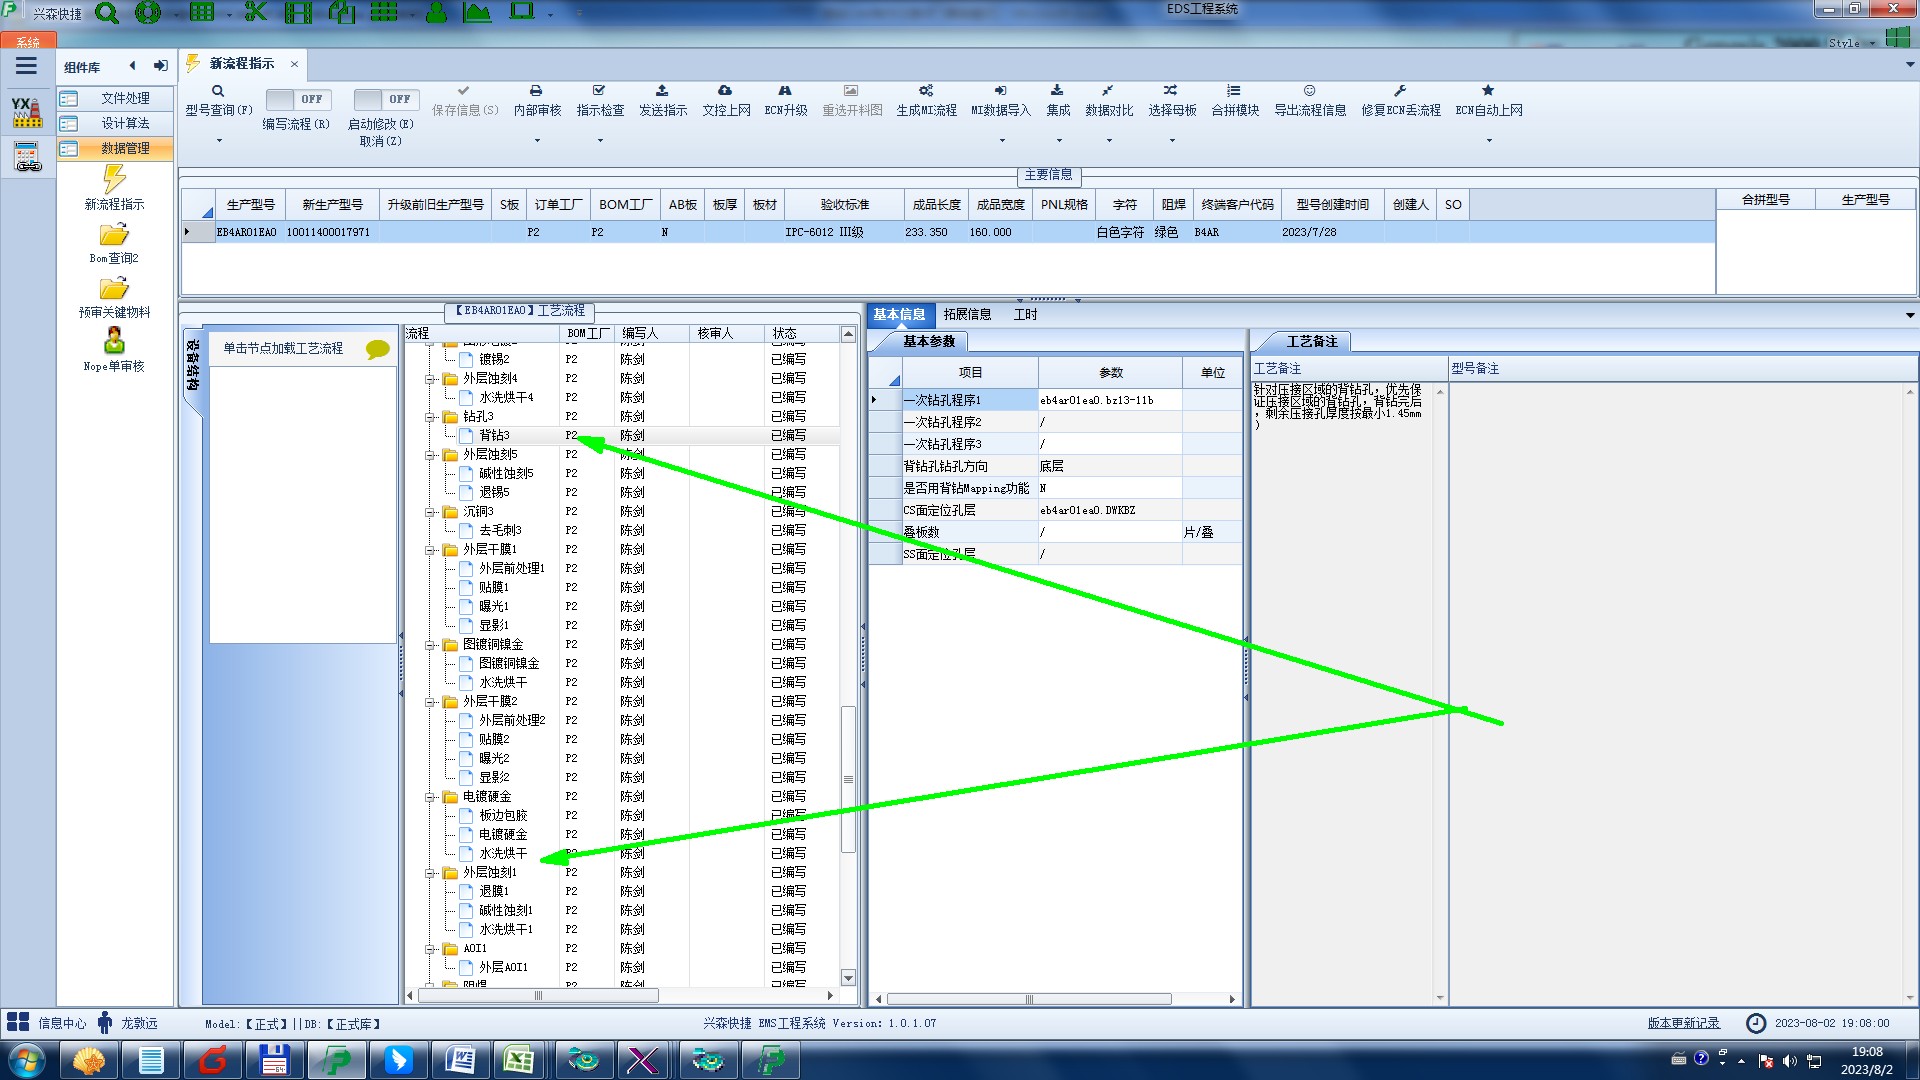Click the 型号查询 search icon
The width and height of the screenshot is (1920, 1080).
[x=218, y=91]
